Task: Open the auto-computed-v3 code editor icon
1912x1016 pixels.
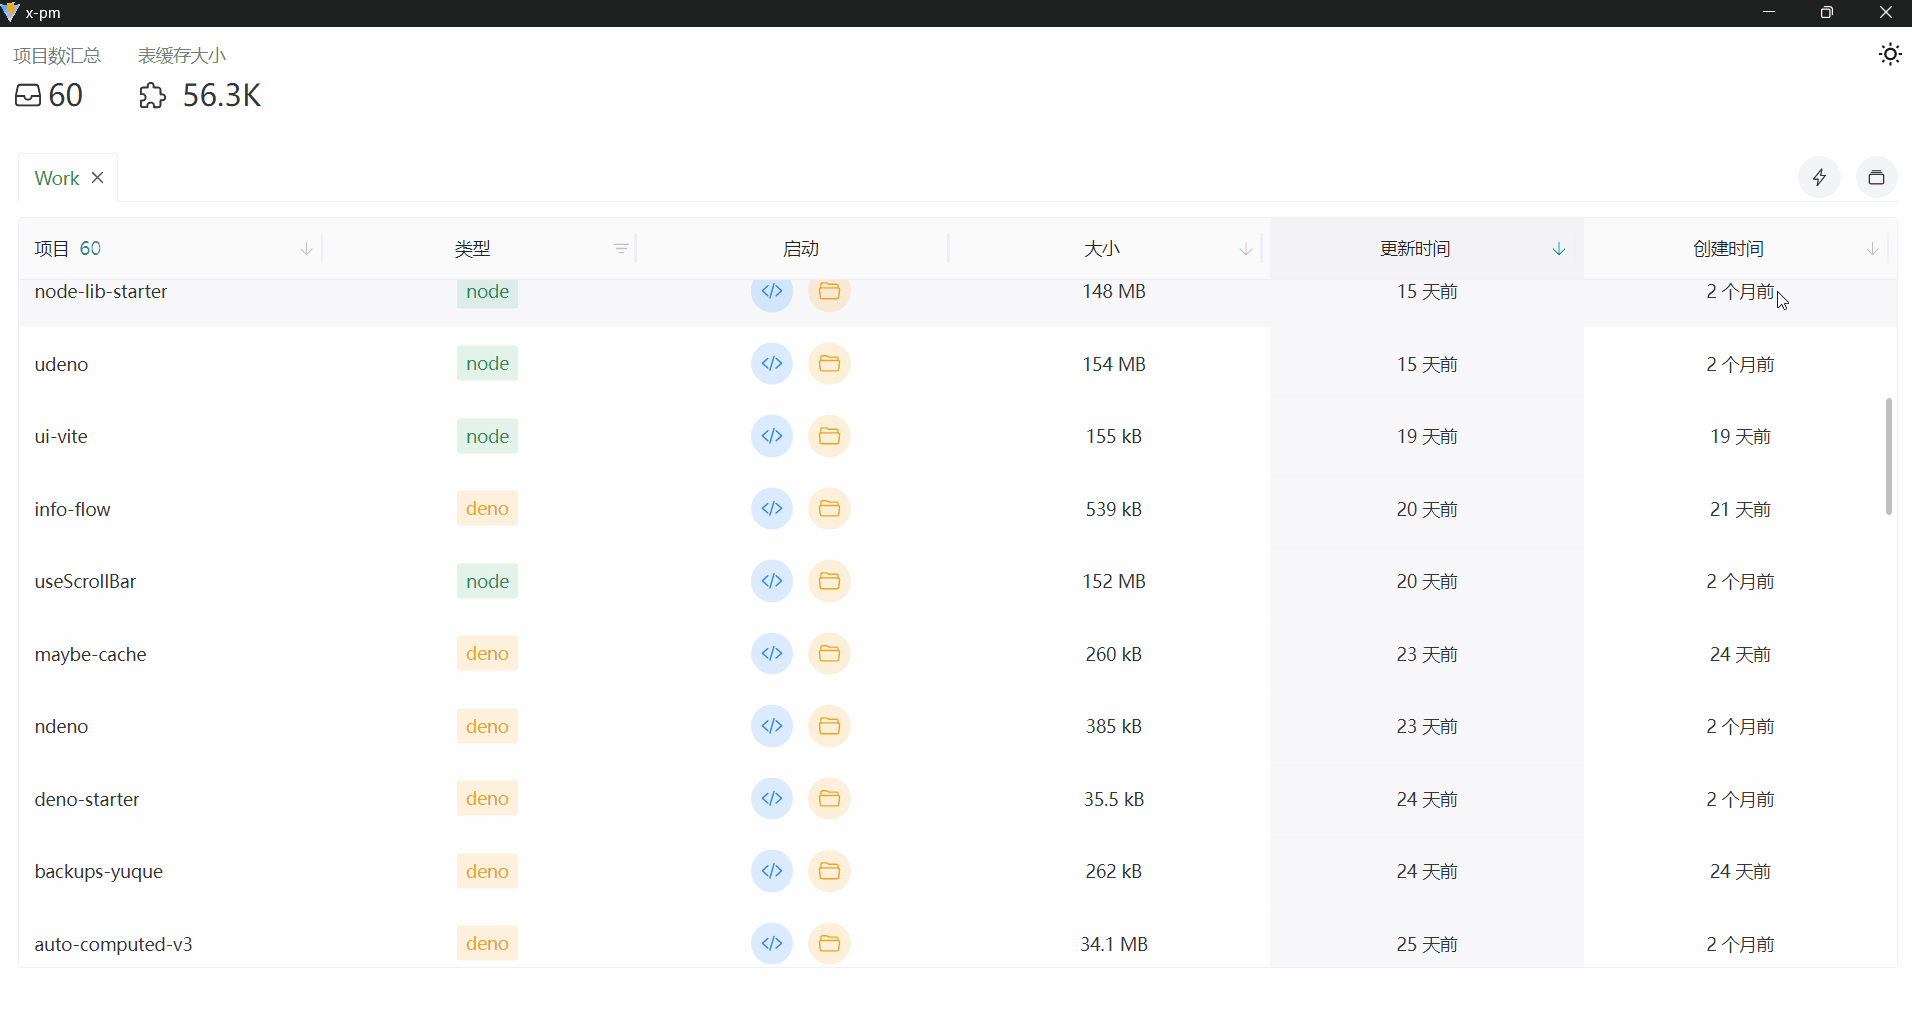Action: click(771, 943)
